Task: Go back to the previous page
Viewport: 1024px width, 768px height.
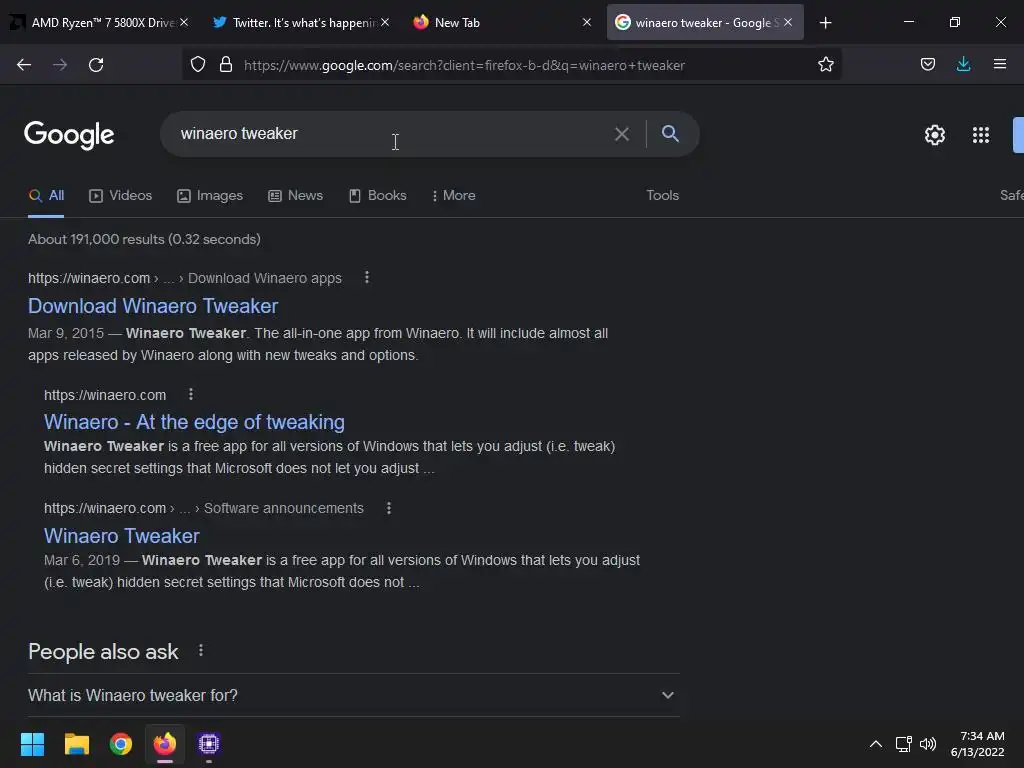Action: [24, 65]
